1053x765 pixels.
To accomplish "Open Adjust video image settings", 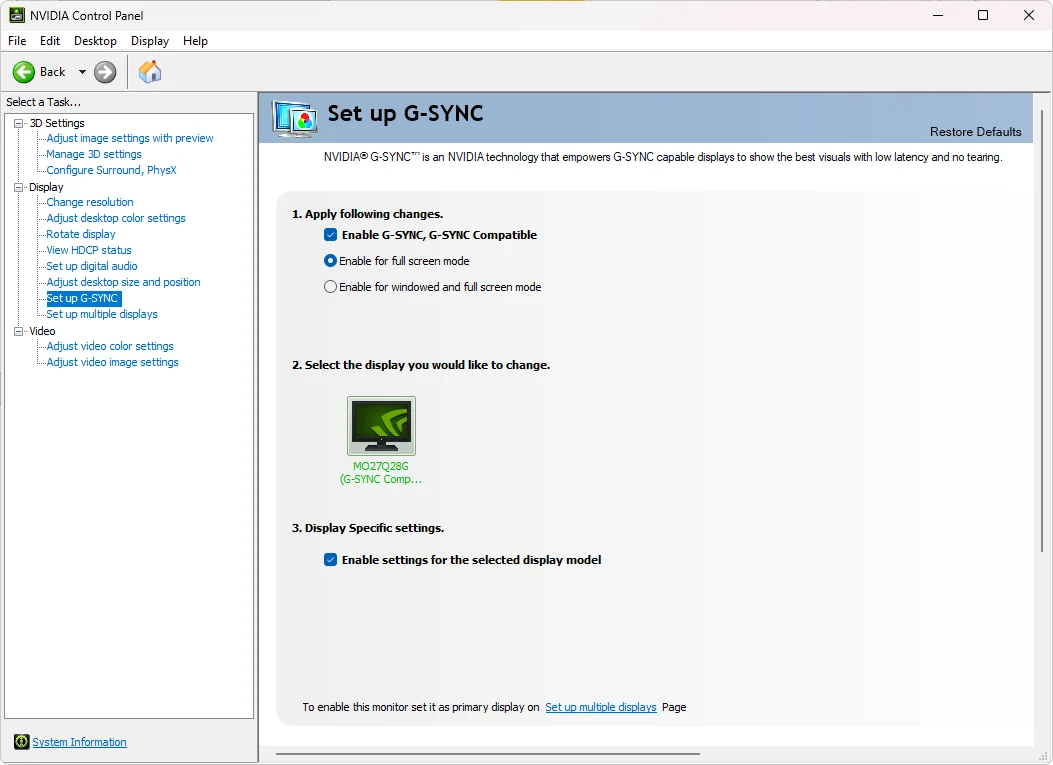I will pyautogui.click(x=112, y=363).
